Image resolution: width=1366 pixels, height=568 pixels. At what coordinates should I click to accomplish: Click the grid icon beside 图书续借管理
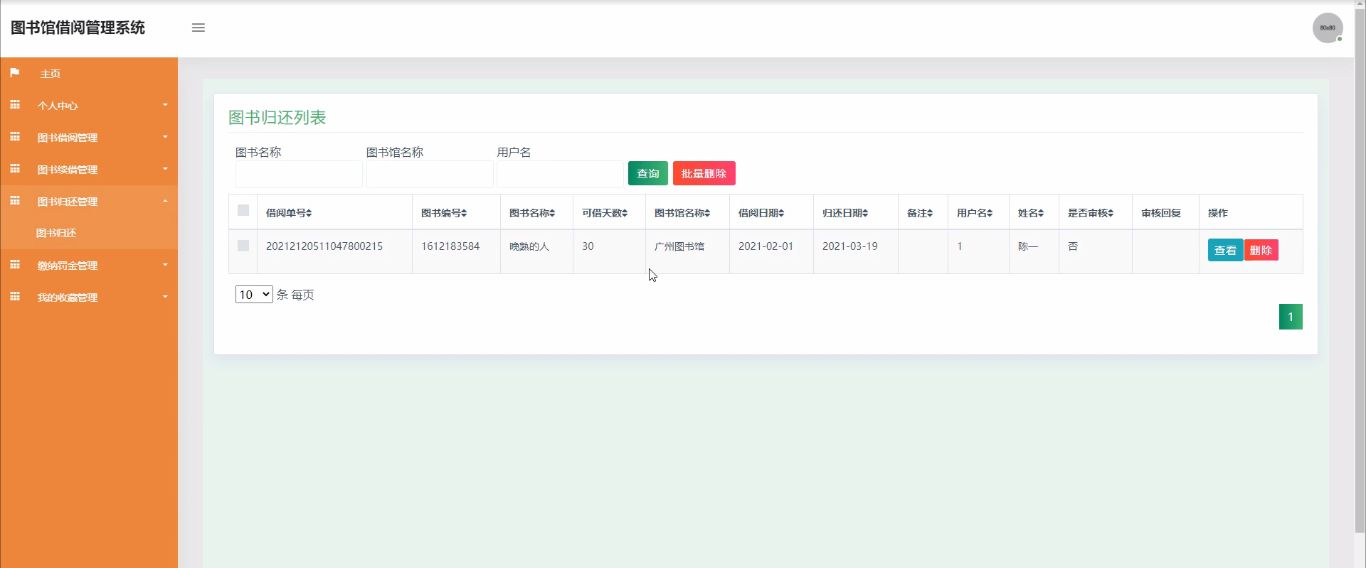(x=15, y=169)
